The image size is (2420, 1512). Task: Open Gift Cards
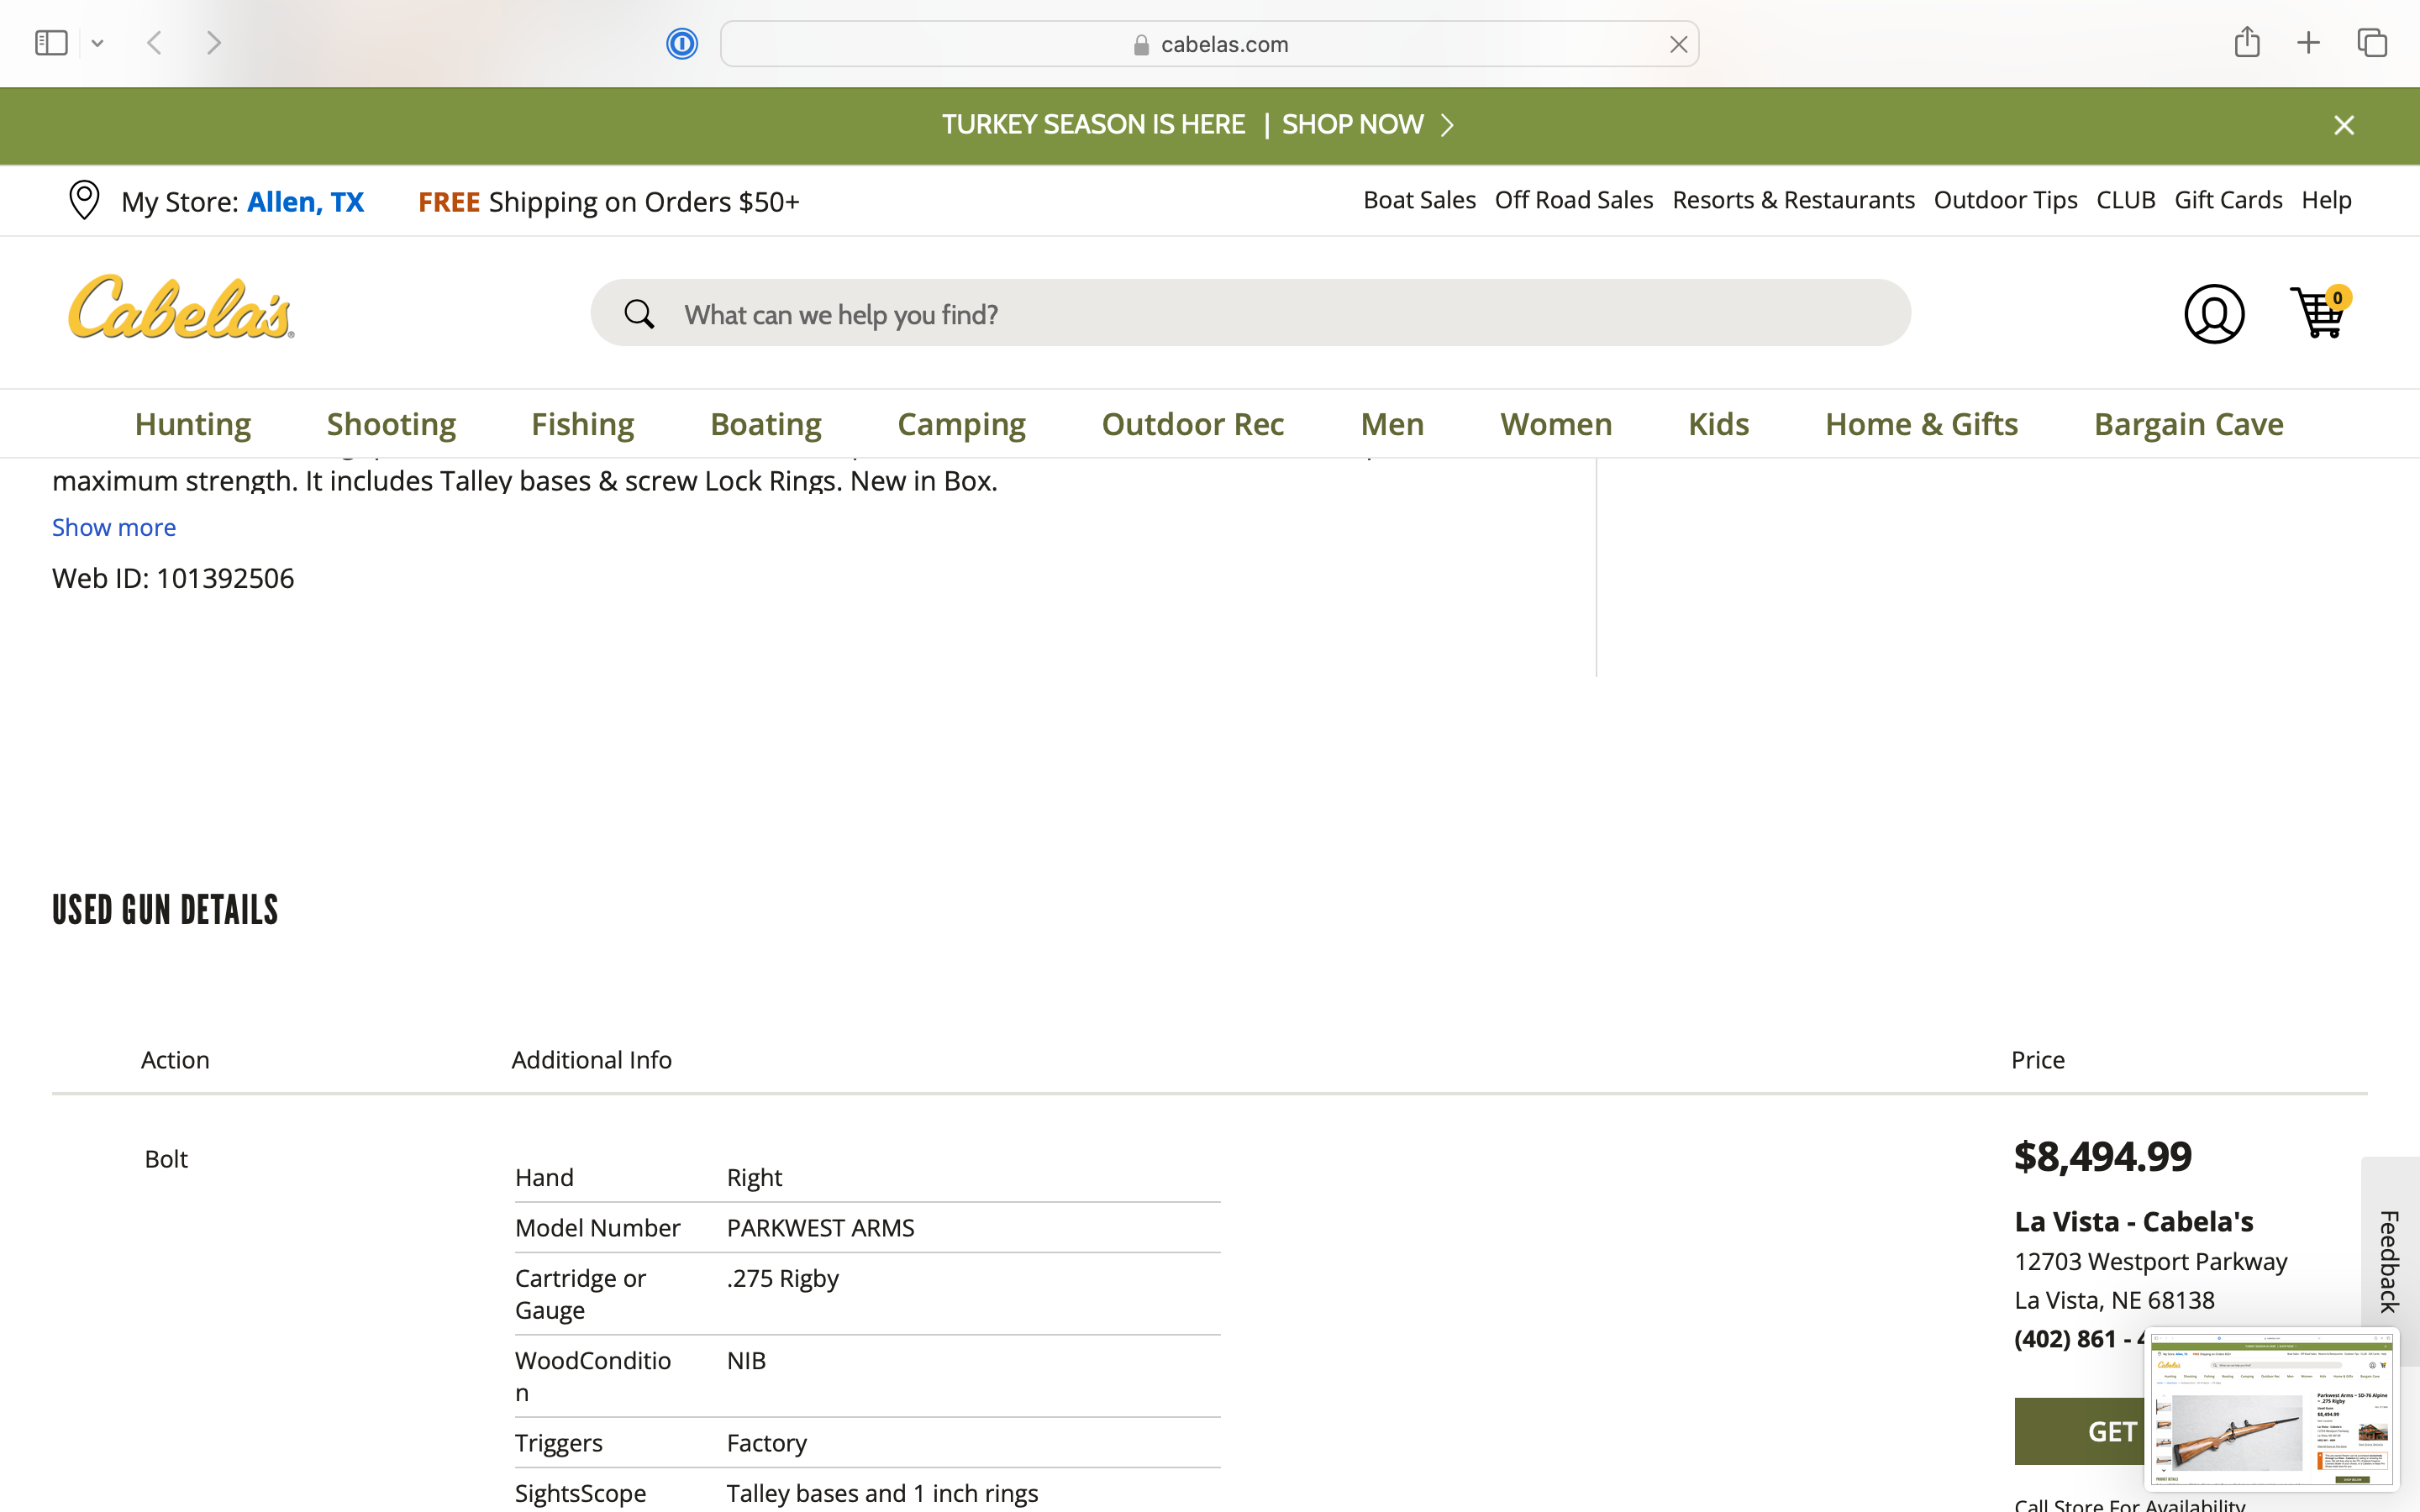2228,200
